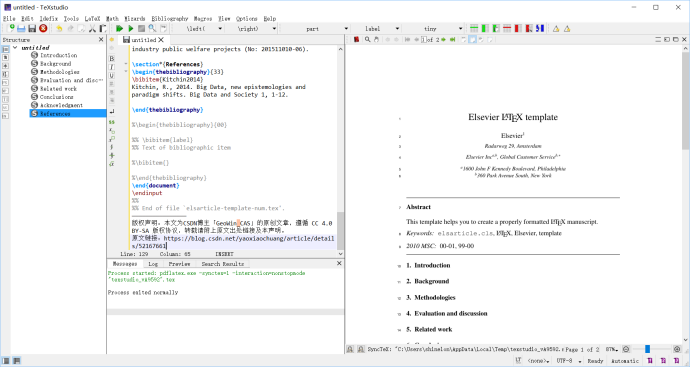Screen dimensions: 691x367
Task: Open the label reference dropdown
Action: click(x=376, y=29)
